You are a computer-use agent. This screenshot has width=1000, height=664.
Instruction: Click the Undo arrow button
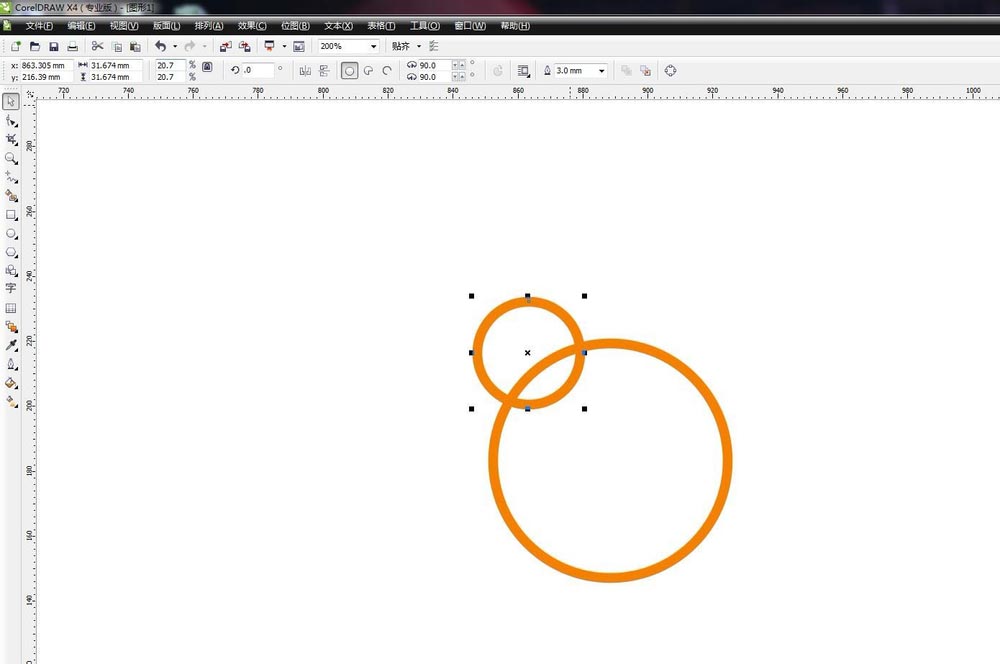coord(160,46)
